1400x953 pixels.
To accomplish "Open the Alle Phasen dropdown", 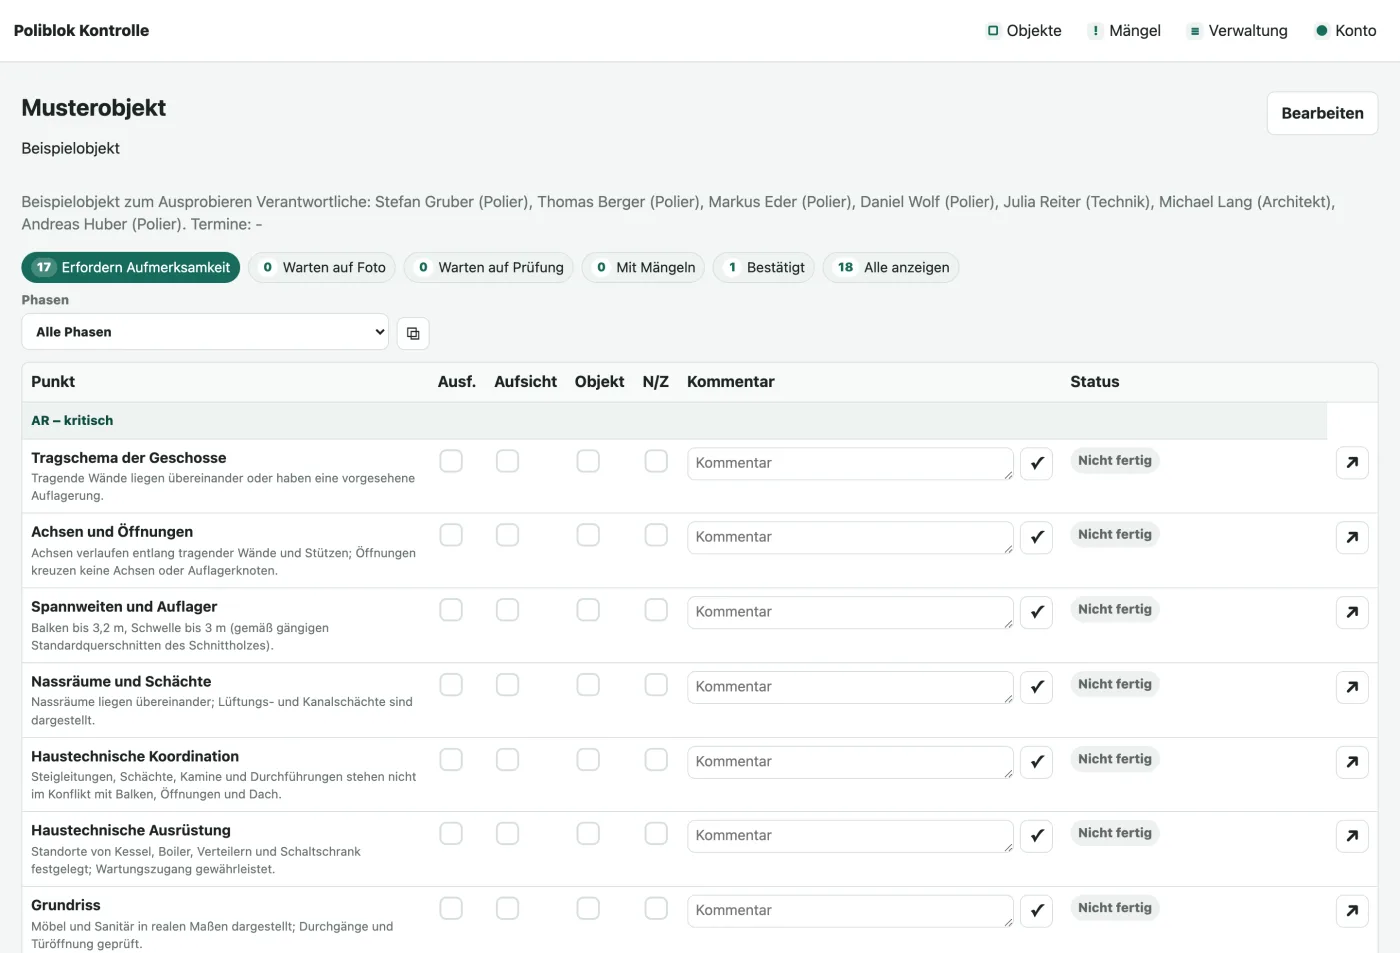I will coord(205,332).
